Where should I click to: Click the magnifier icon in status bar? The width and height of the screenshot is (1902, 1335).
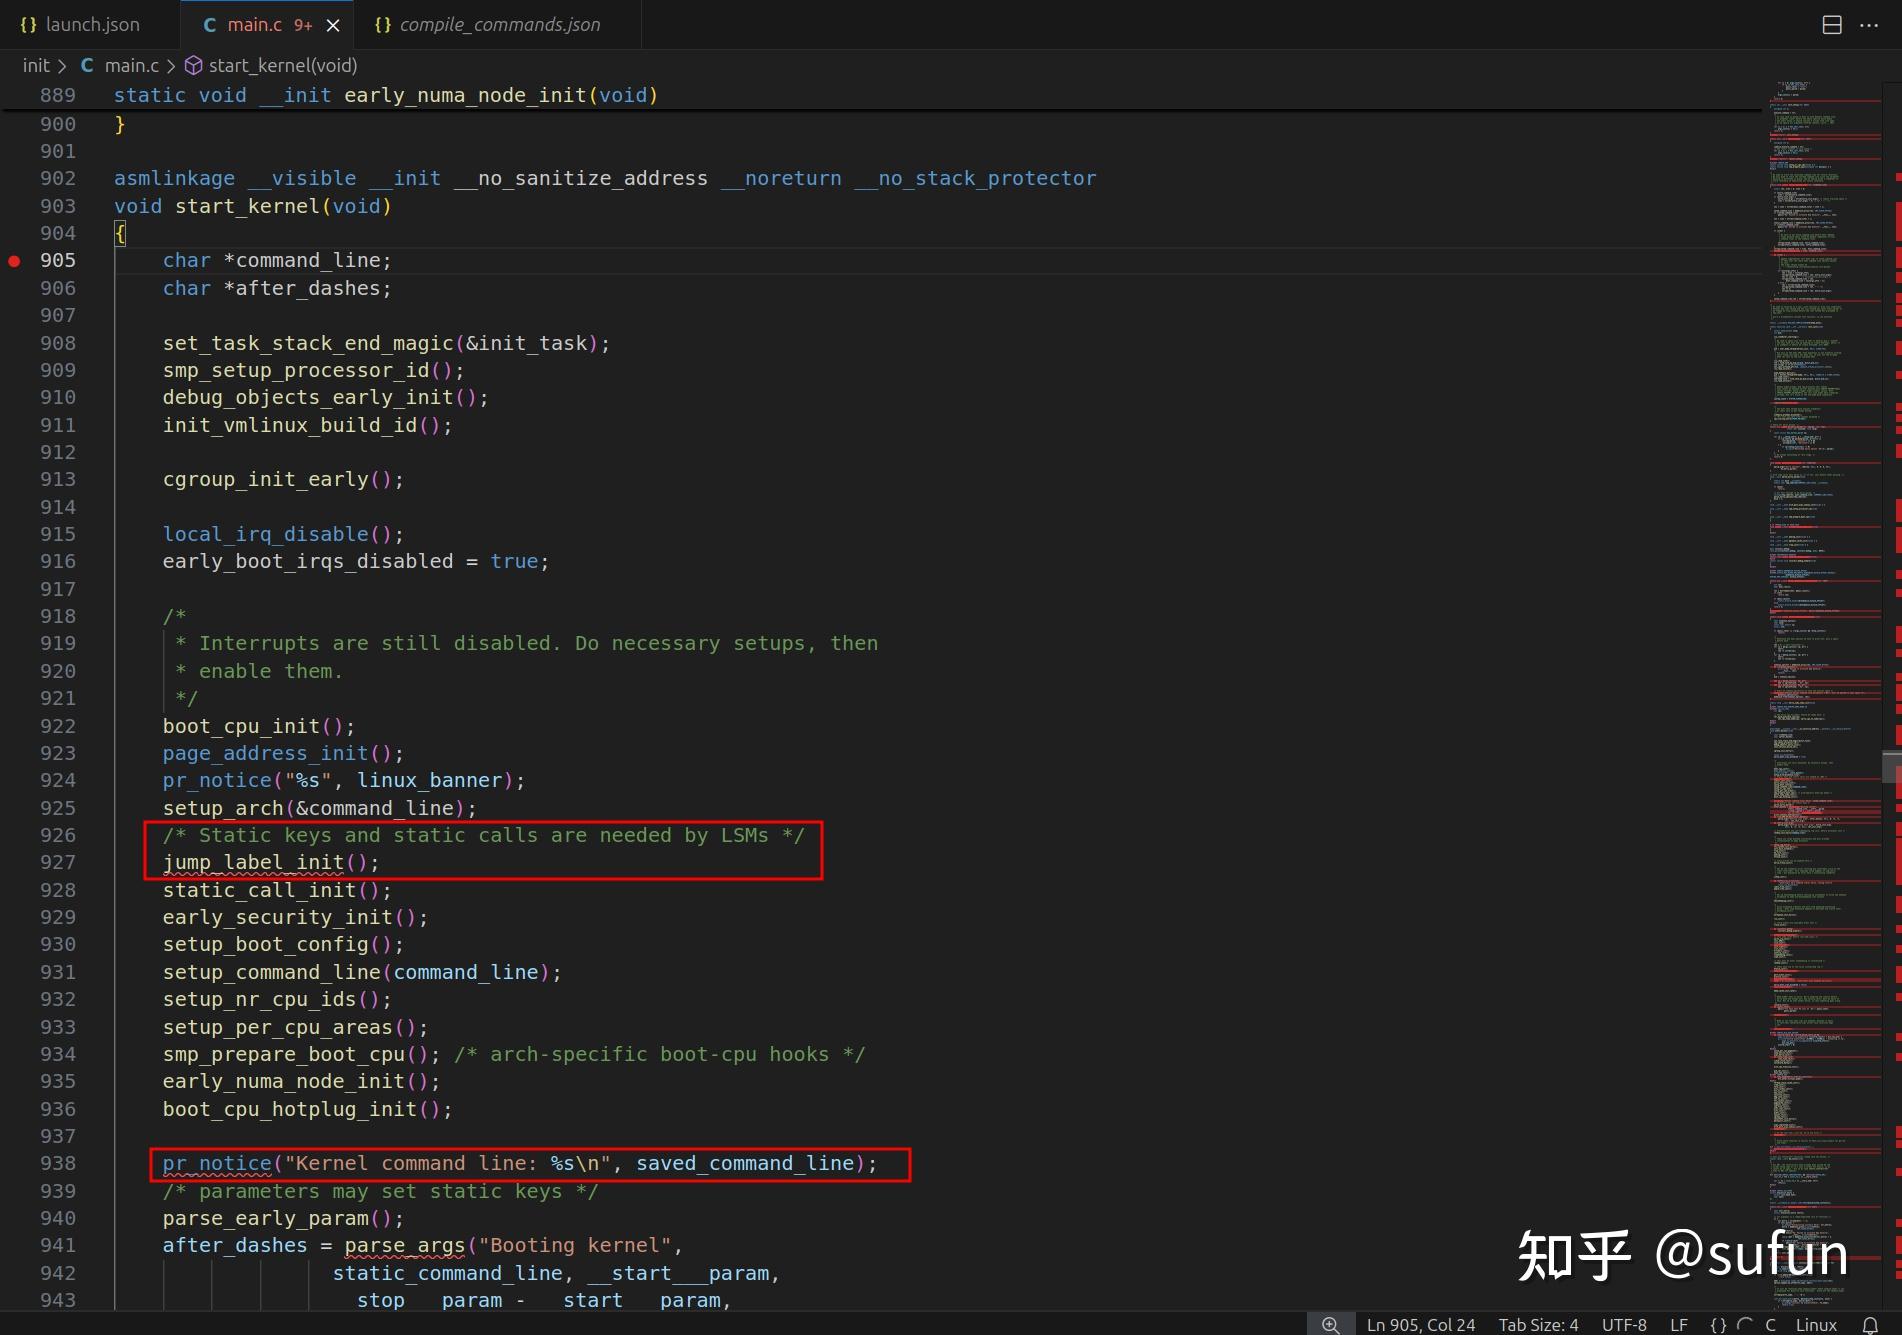(x=1330, y=1324)
